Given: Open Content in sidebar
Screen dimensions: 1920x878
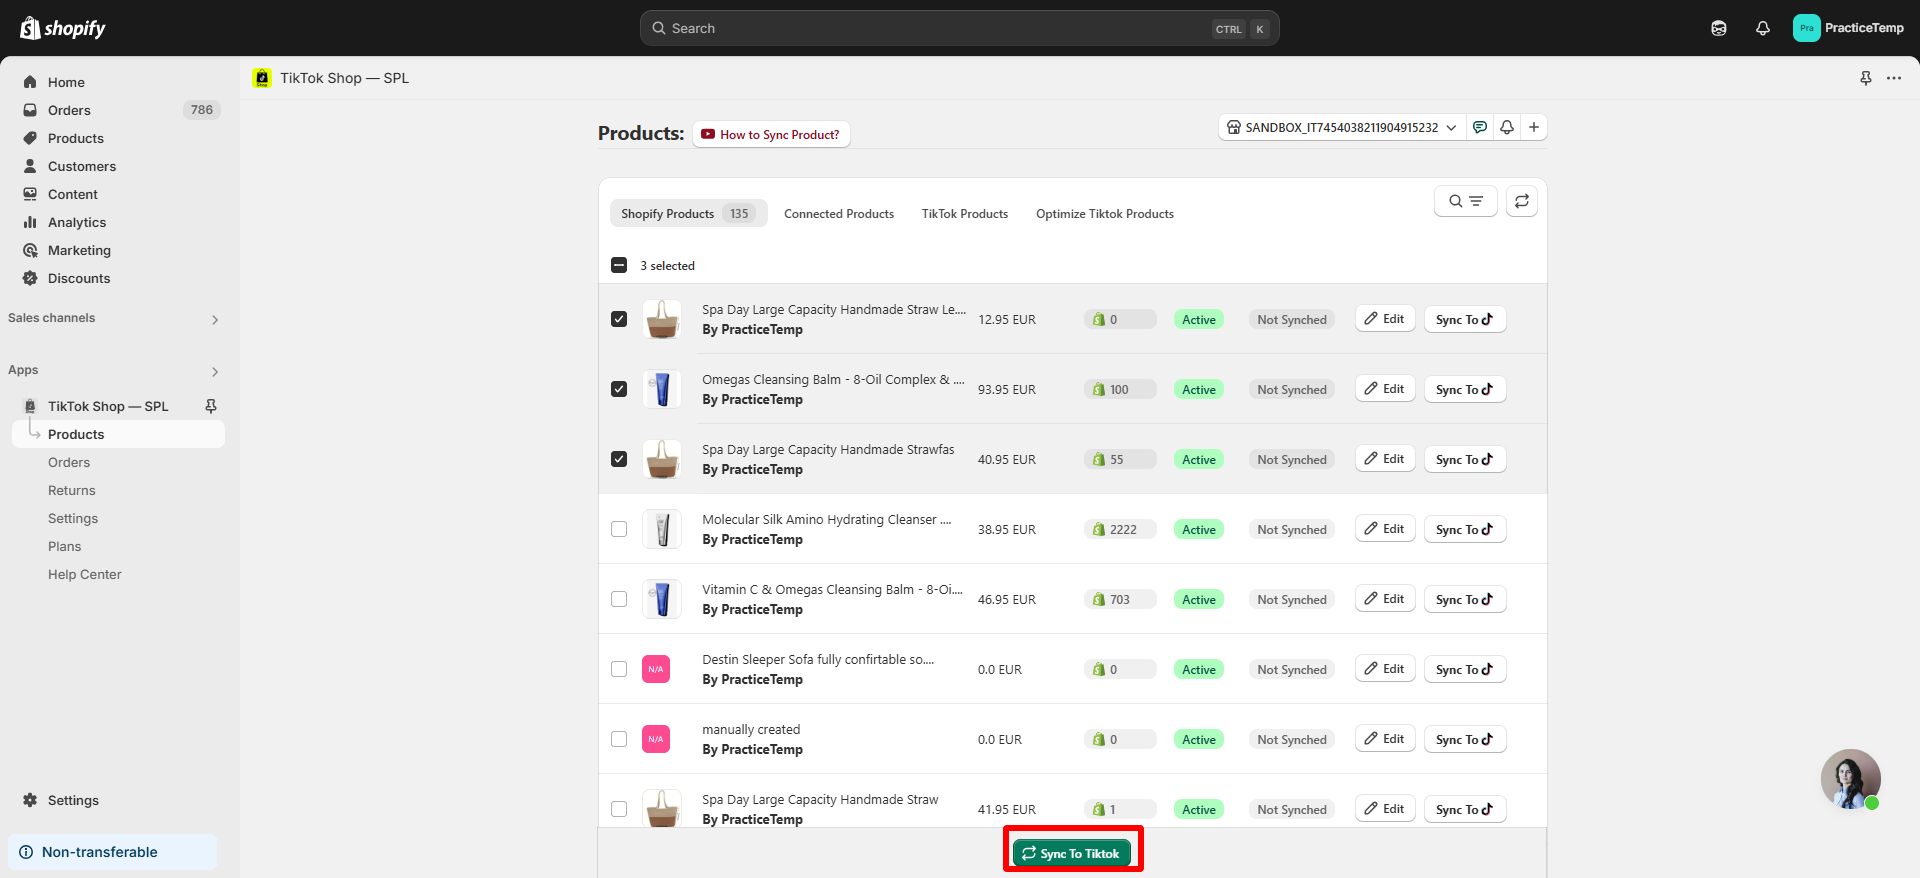Looking at the screenshot, I should pyautogui.click(x=118, y=194).
